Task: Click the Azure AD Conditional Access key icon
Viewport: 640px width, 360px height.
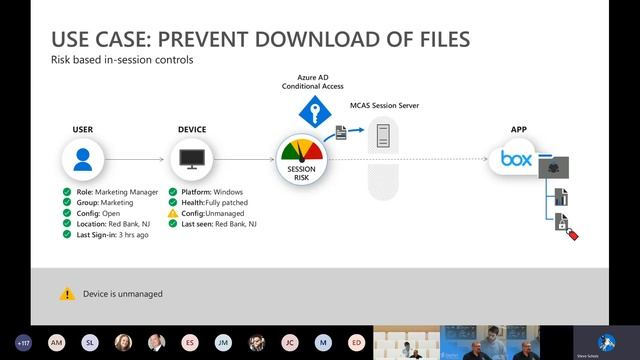Action: [x=315, y=112]
